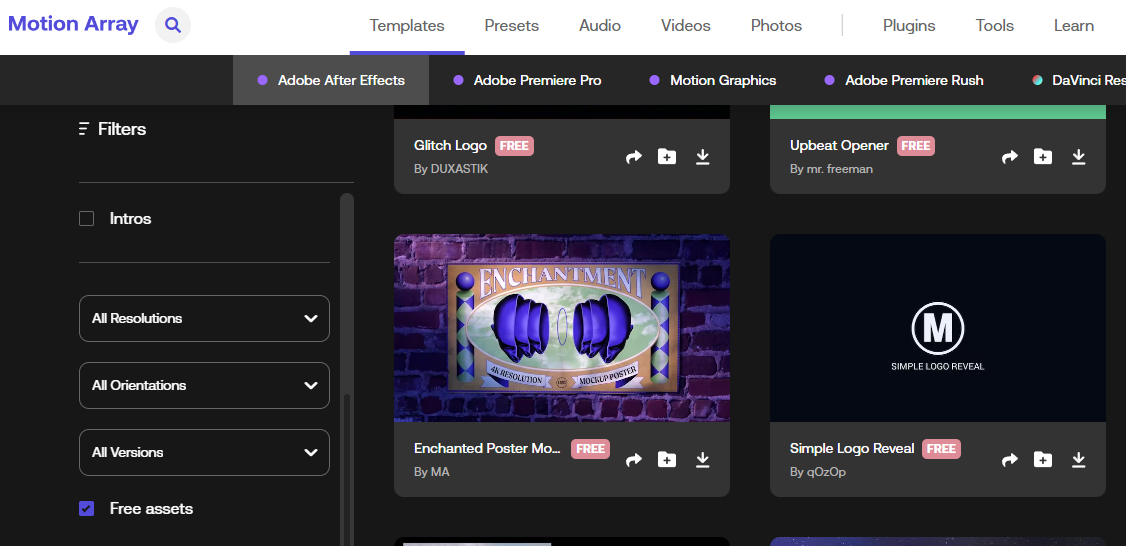The width and height of the screenshot is (1126, 546).
Task: Click the Filters heading text
Action: point(122,129)
